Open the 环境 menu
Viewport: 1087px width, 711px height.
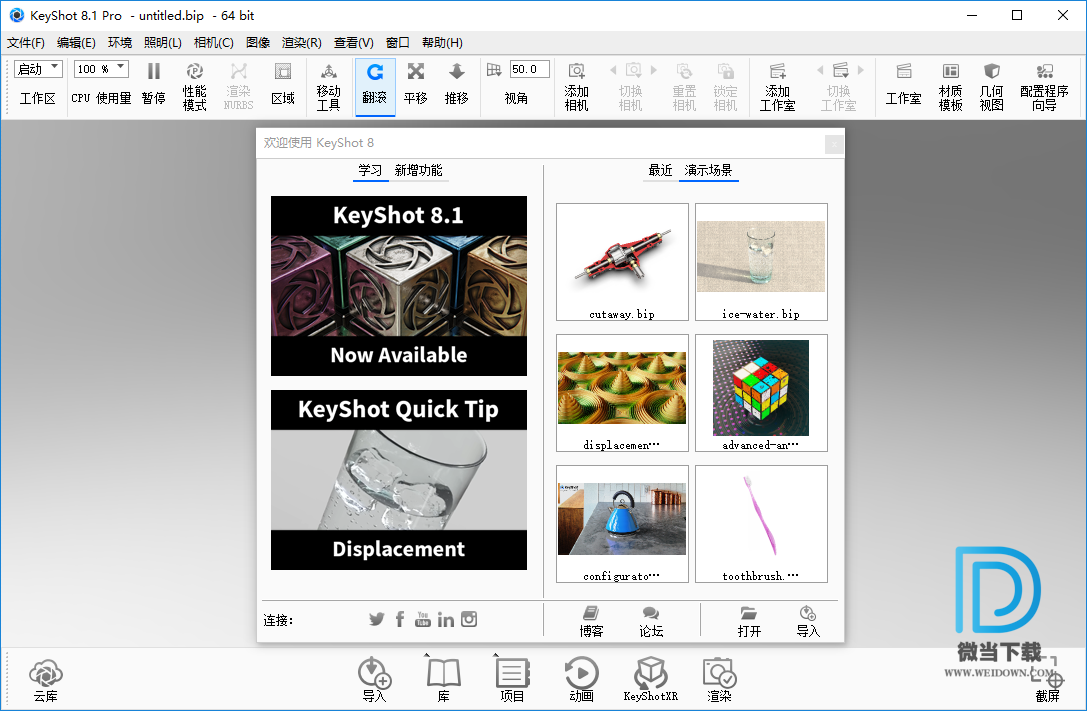pos(120,42)
